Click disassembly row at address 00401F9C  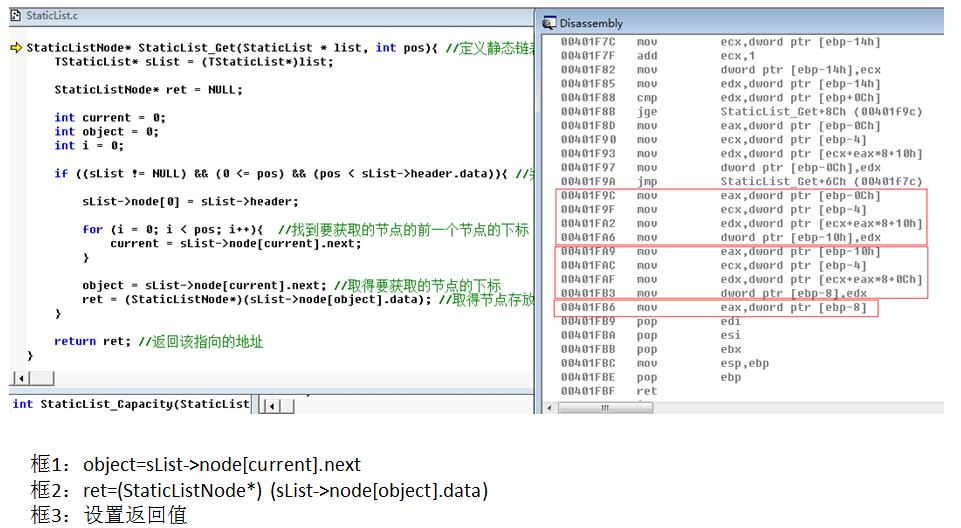(x=720, y=195)
